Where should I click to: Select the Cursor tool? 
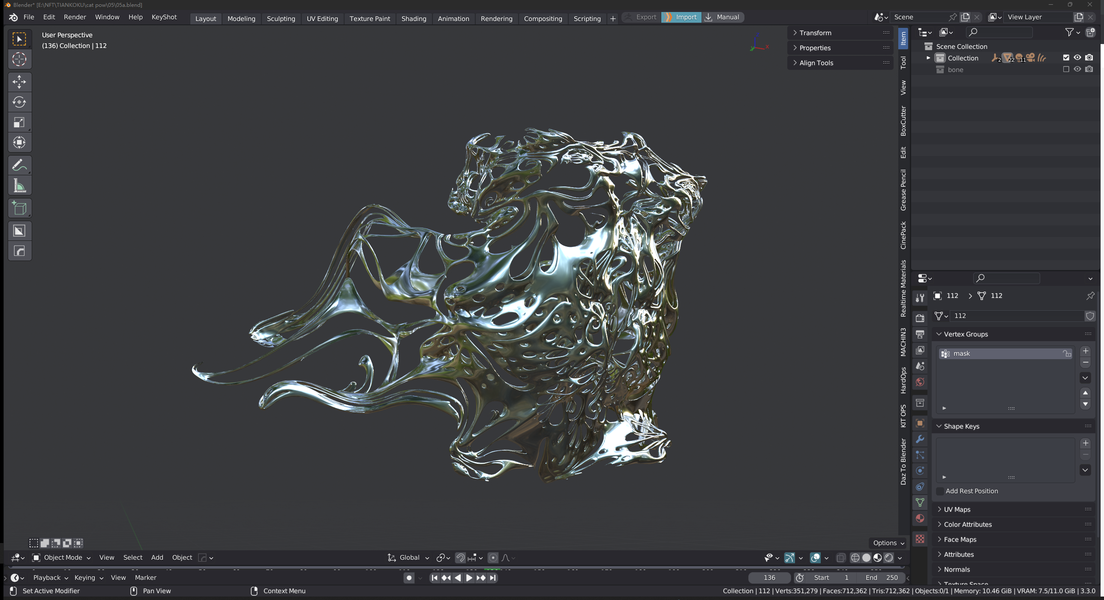coord(19,60)
